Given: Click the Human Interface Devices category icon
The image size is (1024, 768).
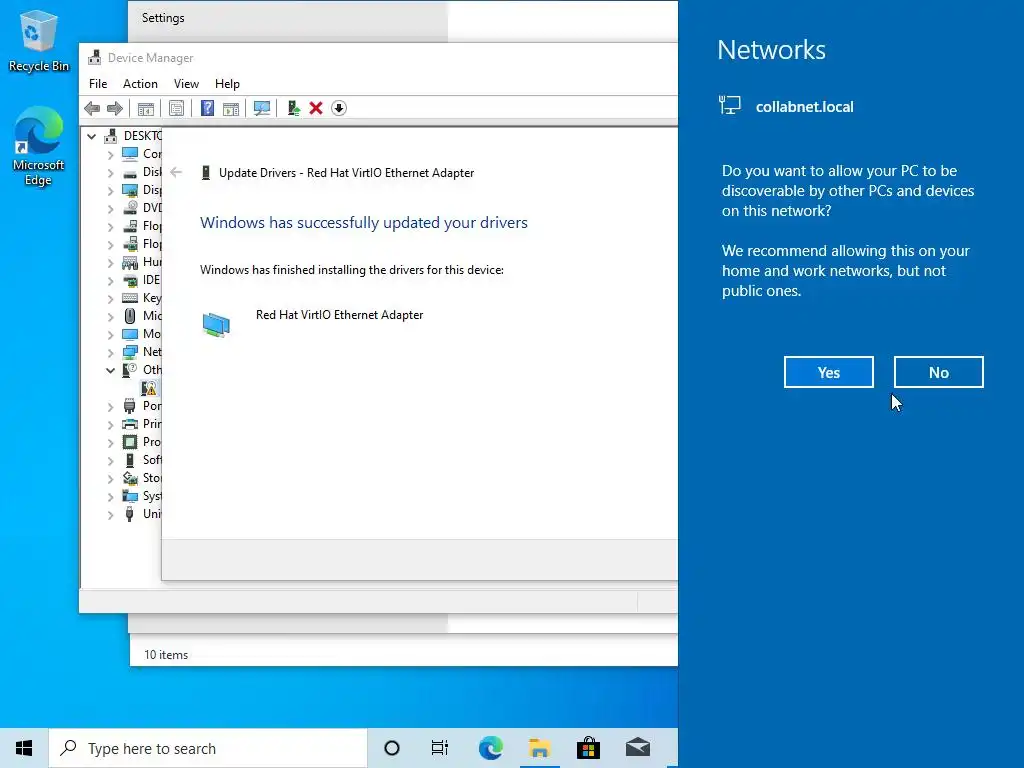Looking at the screenshot, I should 131,262.
